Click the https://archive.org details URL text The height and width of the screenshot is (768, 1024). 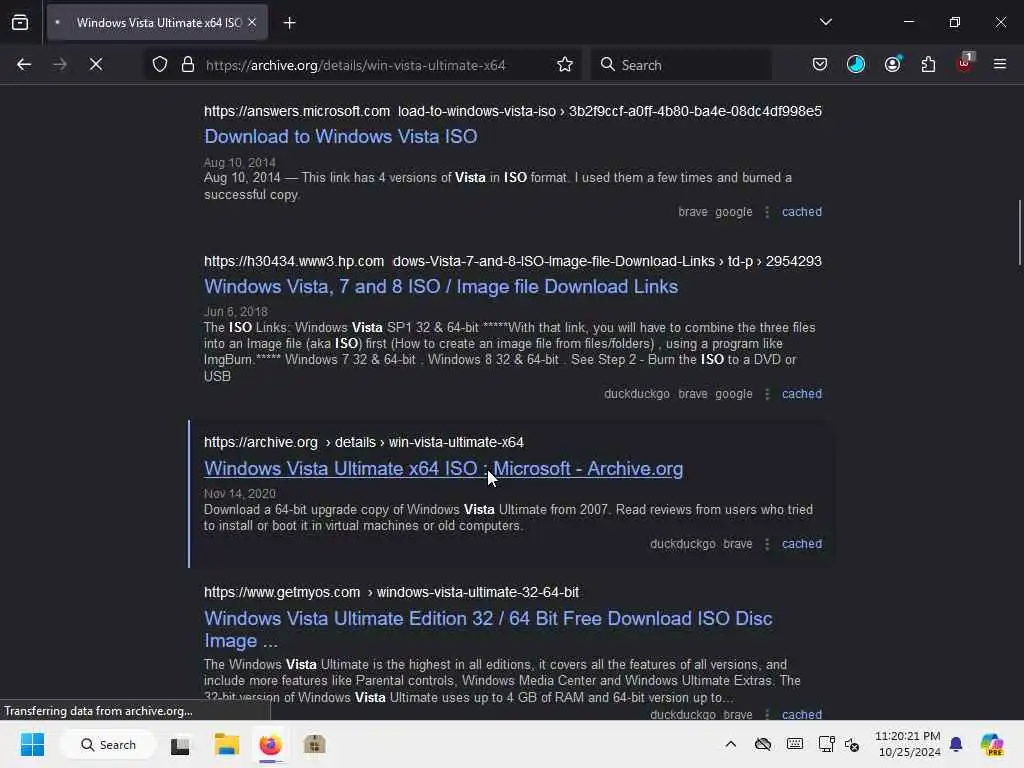click(x=364, y=442)
